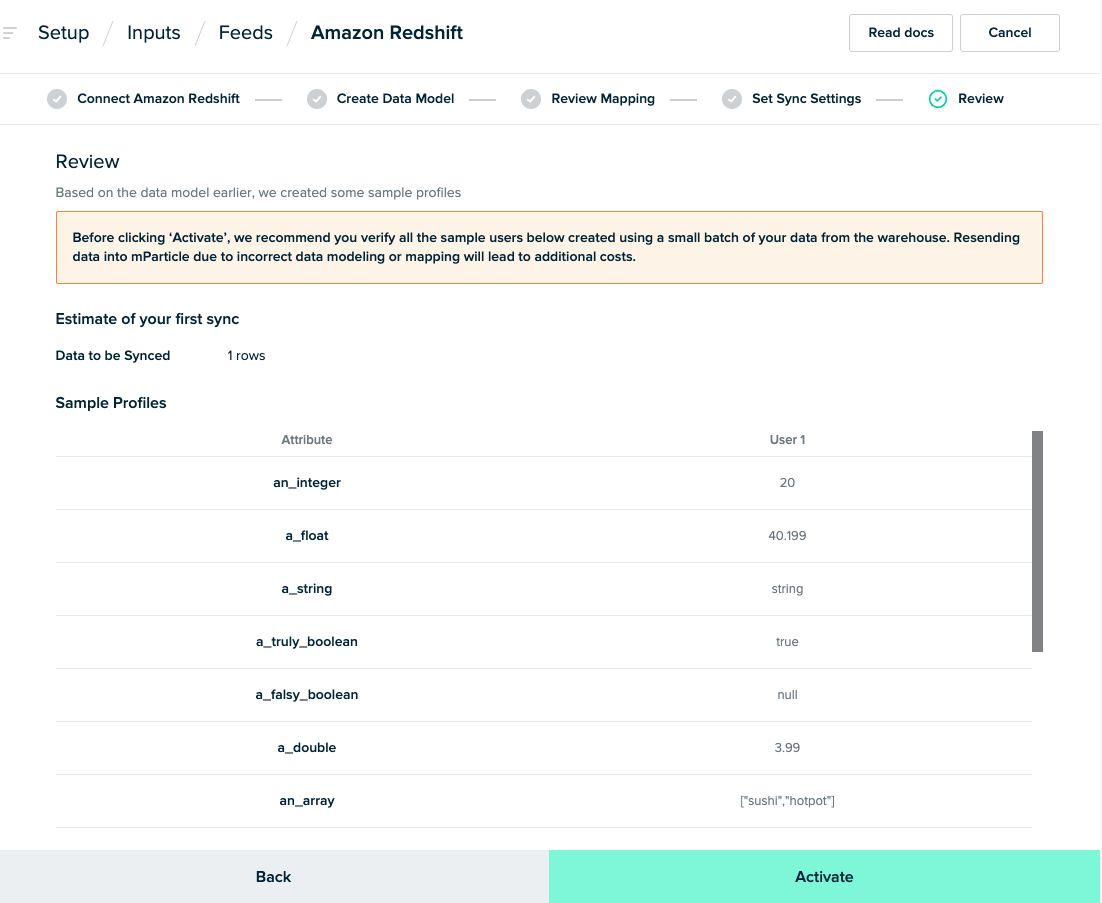Select the an_integer attribute row
Image resolution: width=1102 pixels, height=903 pixels.
[x=543, y=483]
